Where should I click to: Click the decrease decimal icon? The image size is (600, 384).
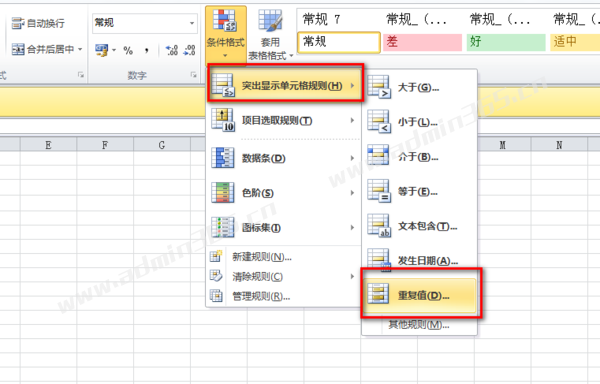pyautogui.click(x=190, y=50)
